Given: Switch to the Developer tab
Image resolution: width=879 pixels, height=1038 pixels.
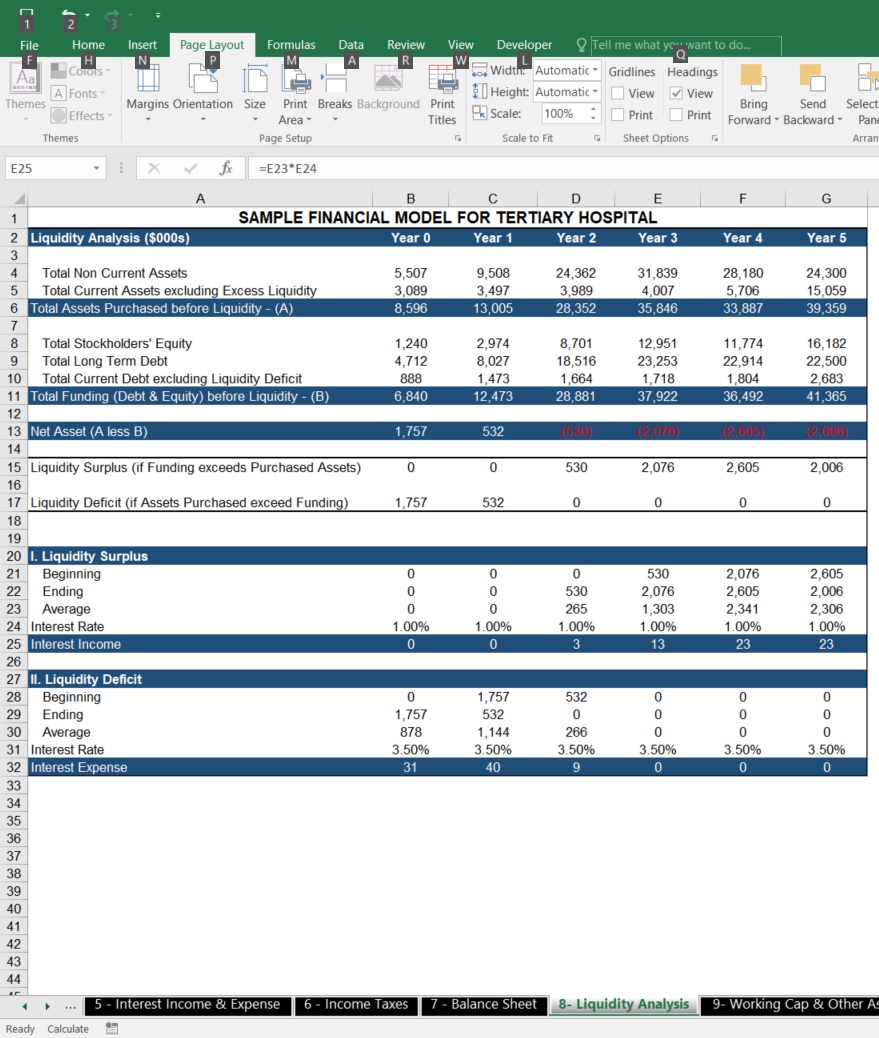Looking at the screenshot, I should [x=524, y=45].
